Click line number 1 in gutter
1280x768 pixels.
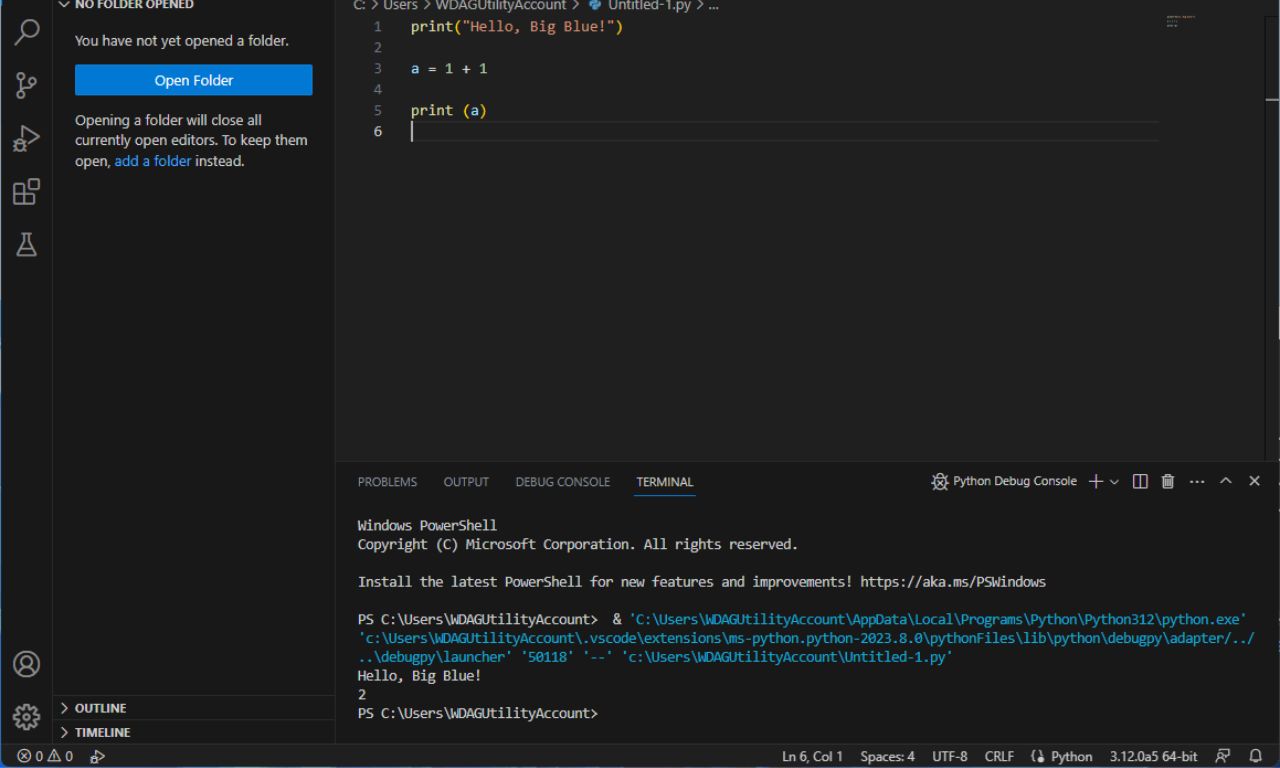378,27
